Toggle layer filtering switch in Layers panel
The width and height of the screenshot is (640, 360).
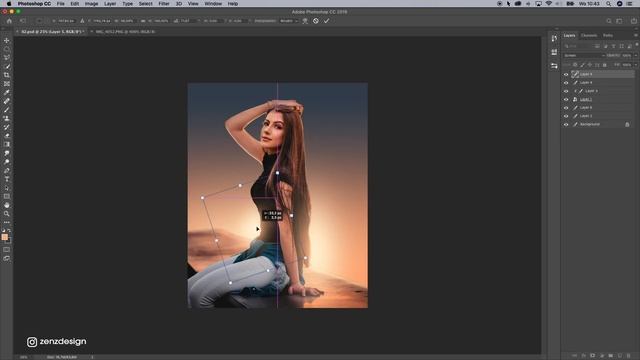(x=636, y=45)
